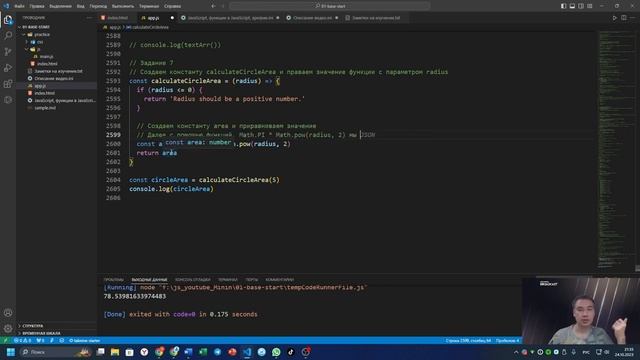Image resolution: width=640 pixels, height=360 pixels.
Task: Switch to the Комментарии panel tab
Action: (x=280, y=280)
